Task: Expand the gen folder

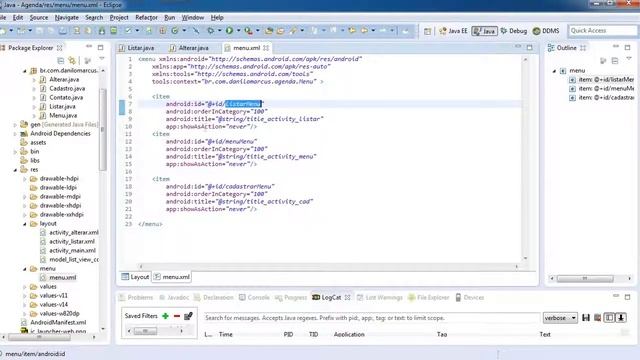Action: [x=16, y=124]
